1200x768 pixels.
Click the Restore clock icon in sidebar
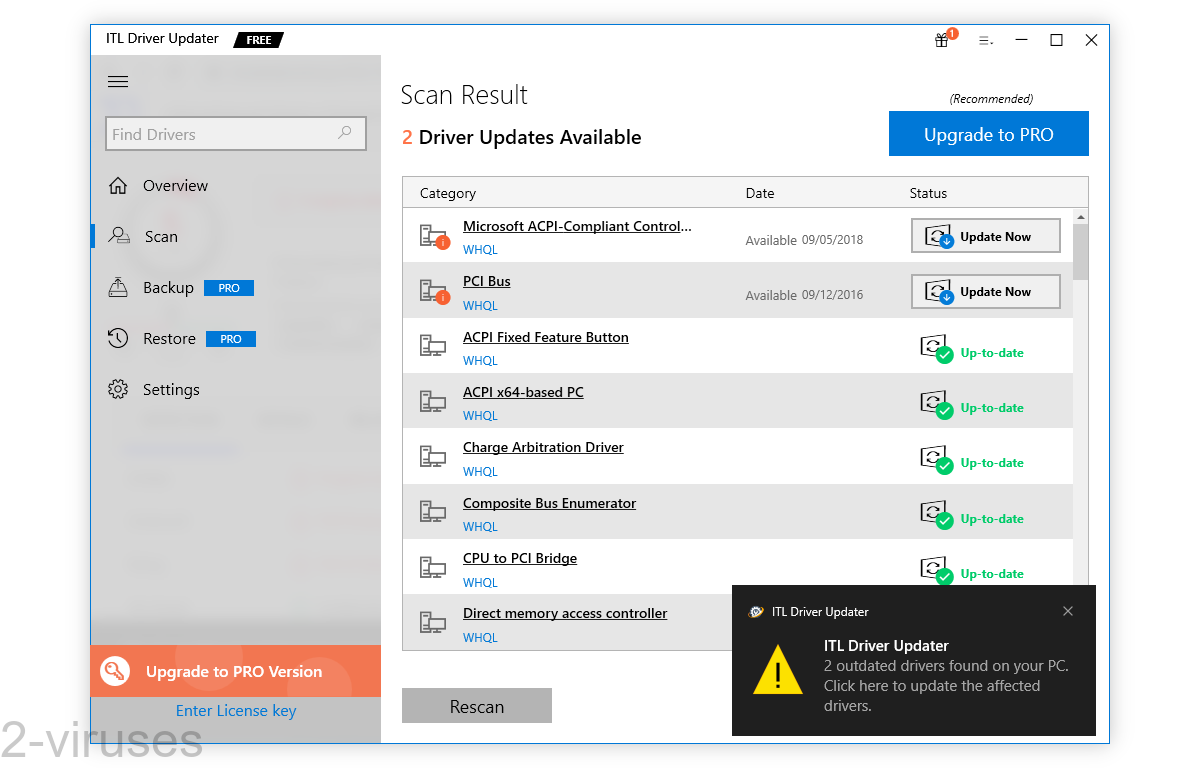(x=118, y=338)
